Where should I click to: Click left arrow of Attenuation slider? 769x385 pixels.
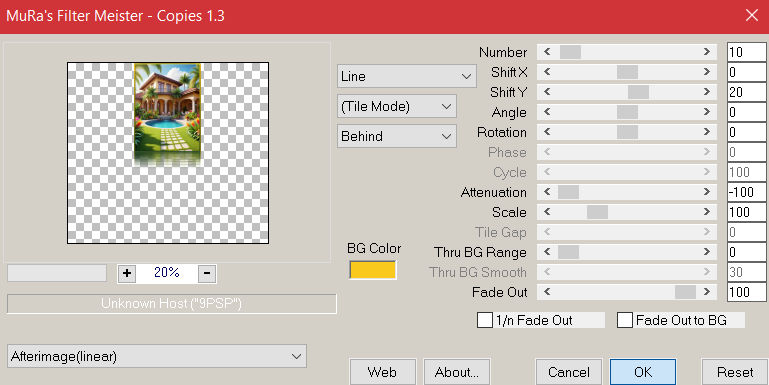point(547,192)
